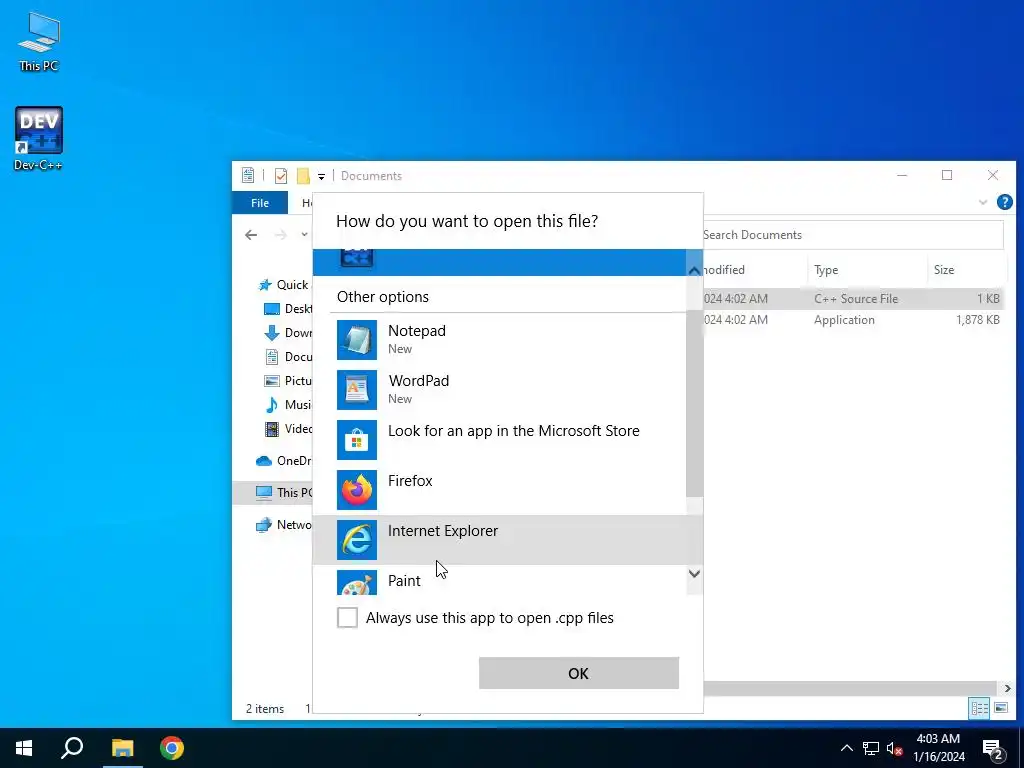Select the Application file row

853,320
